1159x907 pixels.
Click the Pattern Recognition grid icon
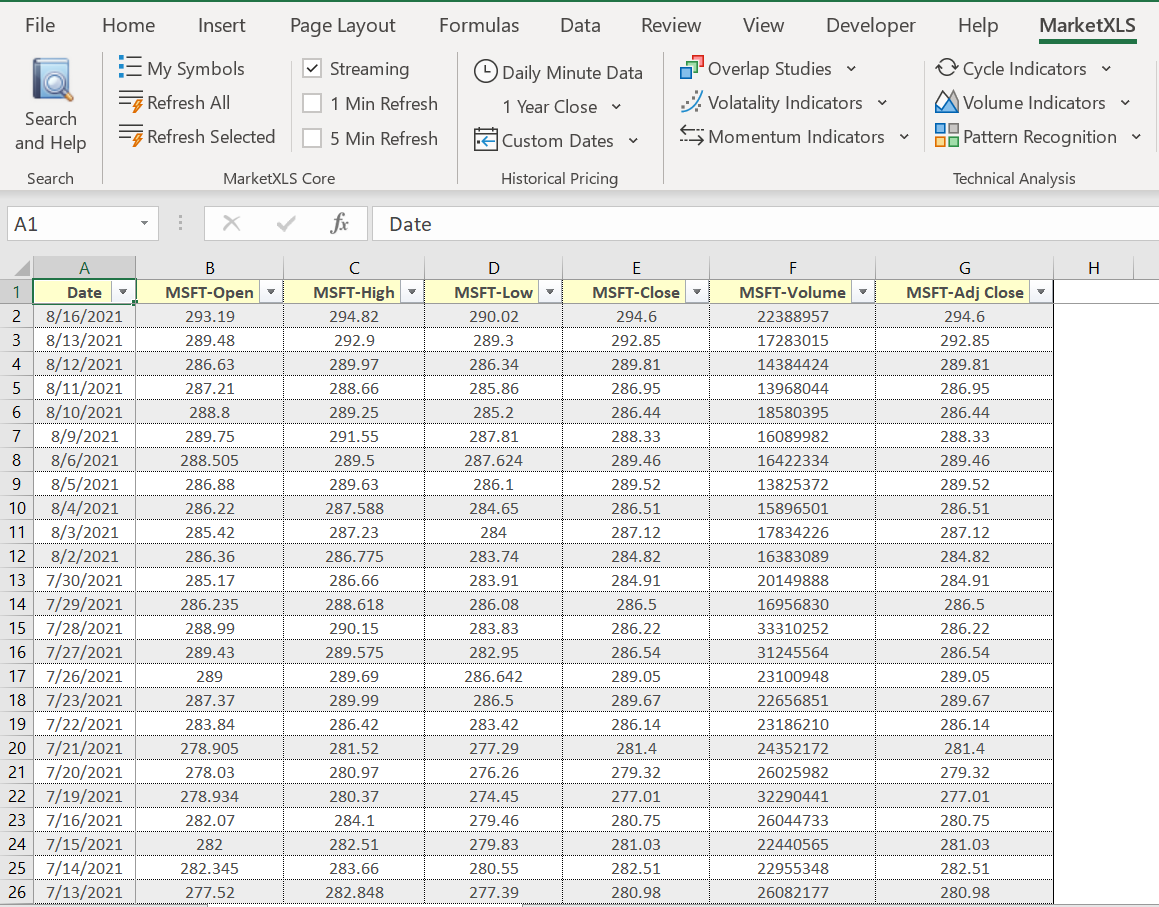point(947,136)
